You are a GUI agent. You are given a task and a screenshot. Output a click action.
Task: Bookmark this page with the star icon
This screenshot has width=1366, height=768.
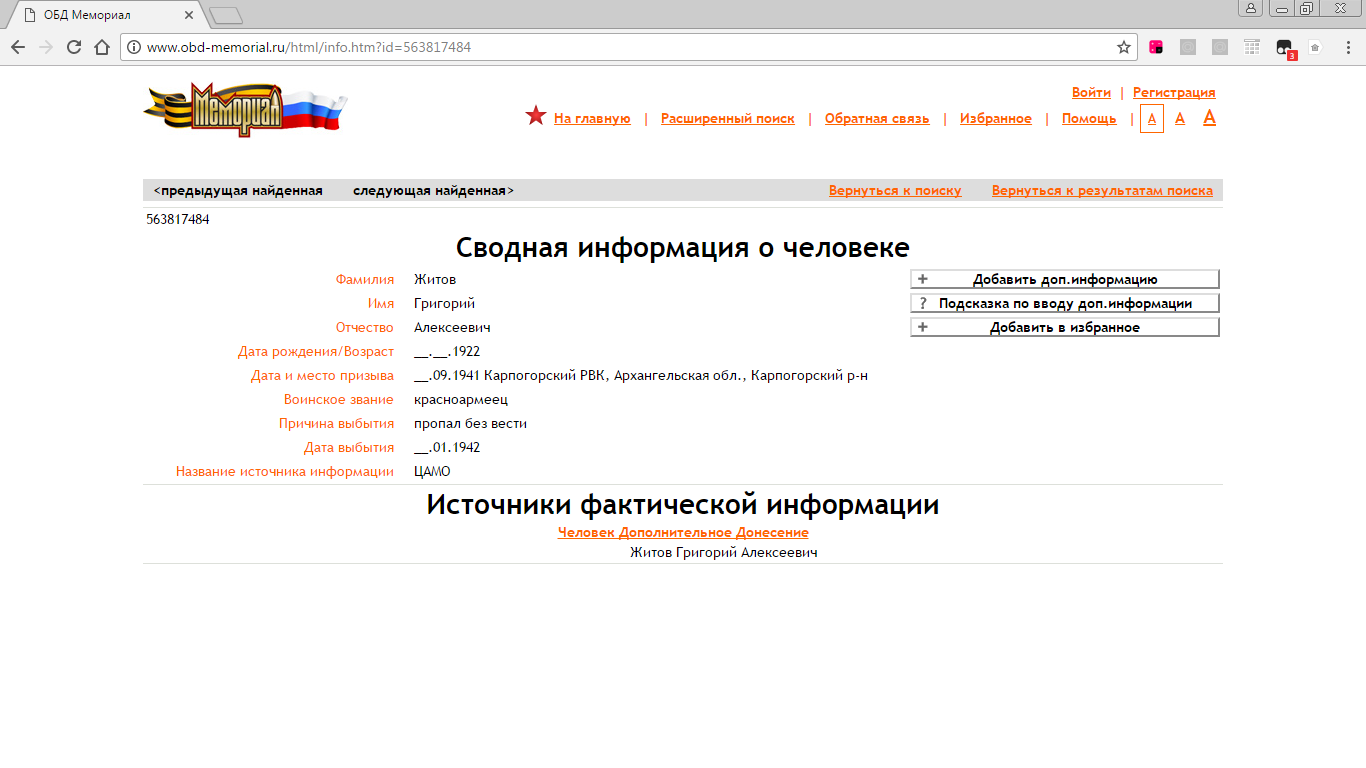pos(1124,47)
